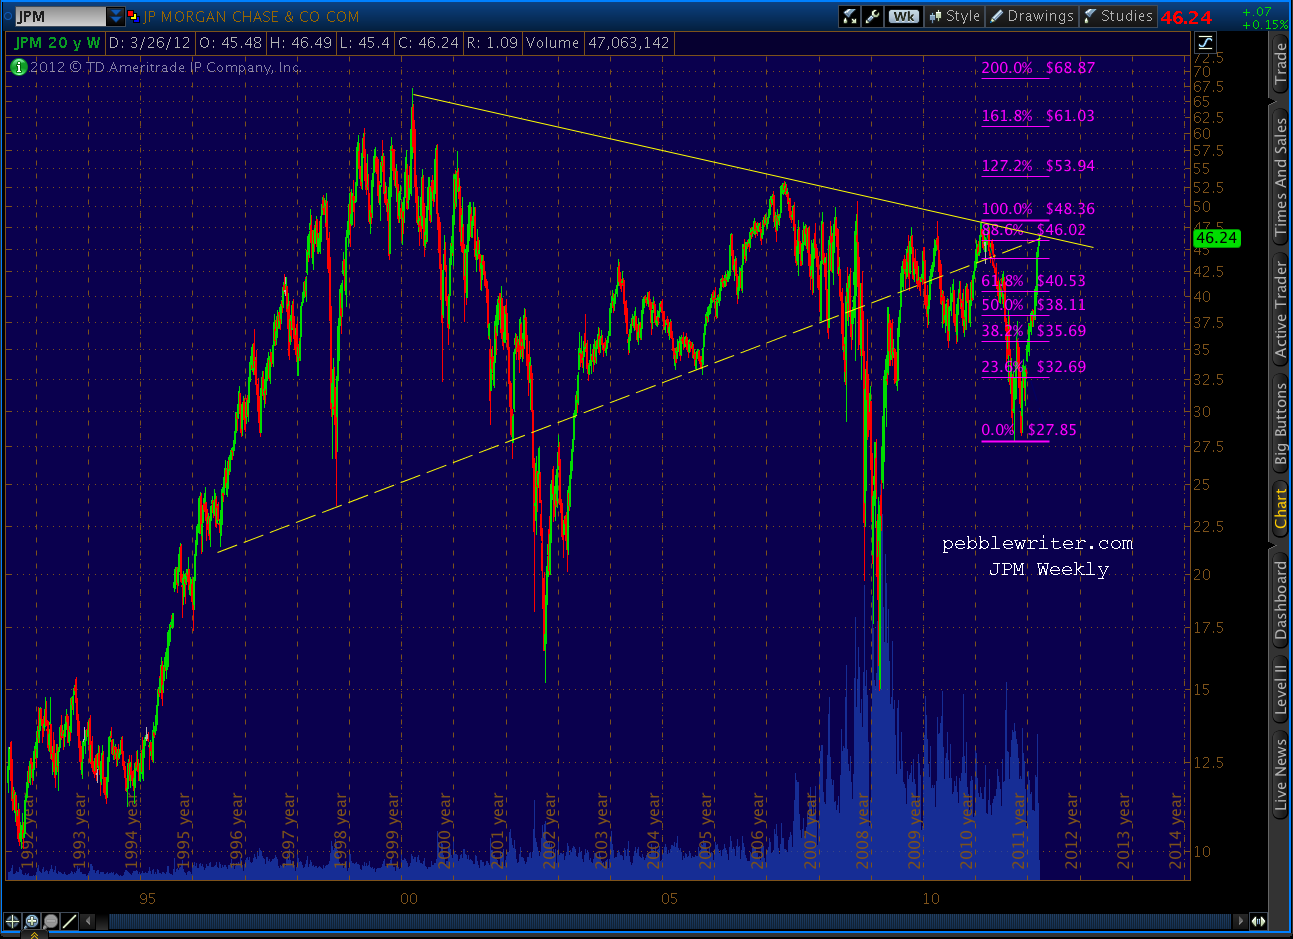This screenshot has height=939, width=1293.
Task: Click the H: 46.49 high value
Action: [301, 43]
